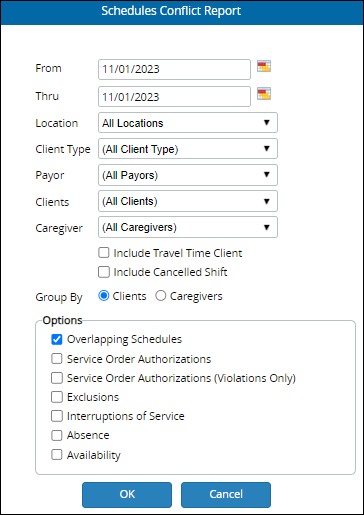Uncheck Overlapping Schedules option
The height and width of the screenshot is (515, 364).
pyautogui.click(x=57, y=339)
